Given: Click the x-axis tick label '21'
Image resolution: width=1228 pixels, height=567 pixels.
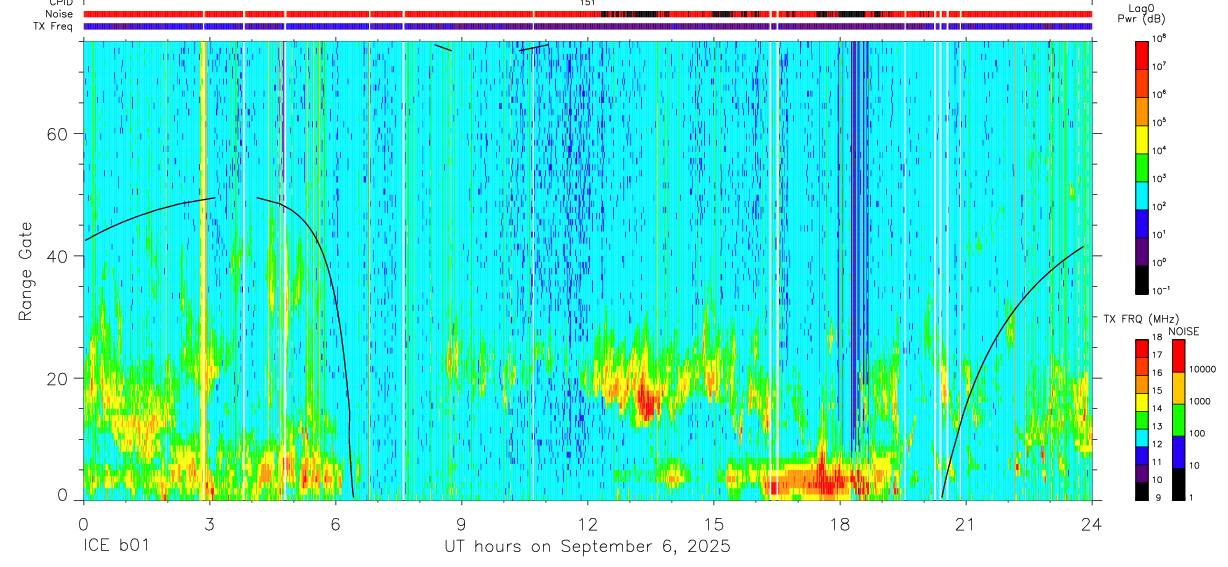Looking at the screenshot, I should pos(965,524).
